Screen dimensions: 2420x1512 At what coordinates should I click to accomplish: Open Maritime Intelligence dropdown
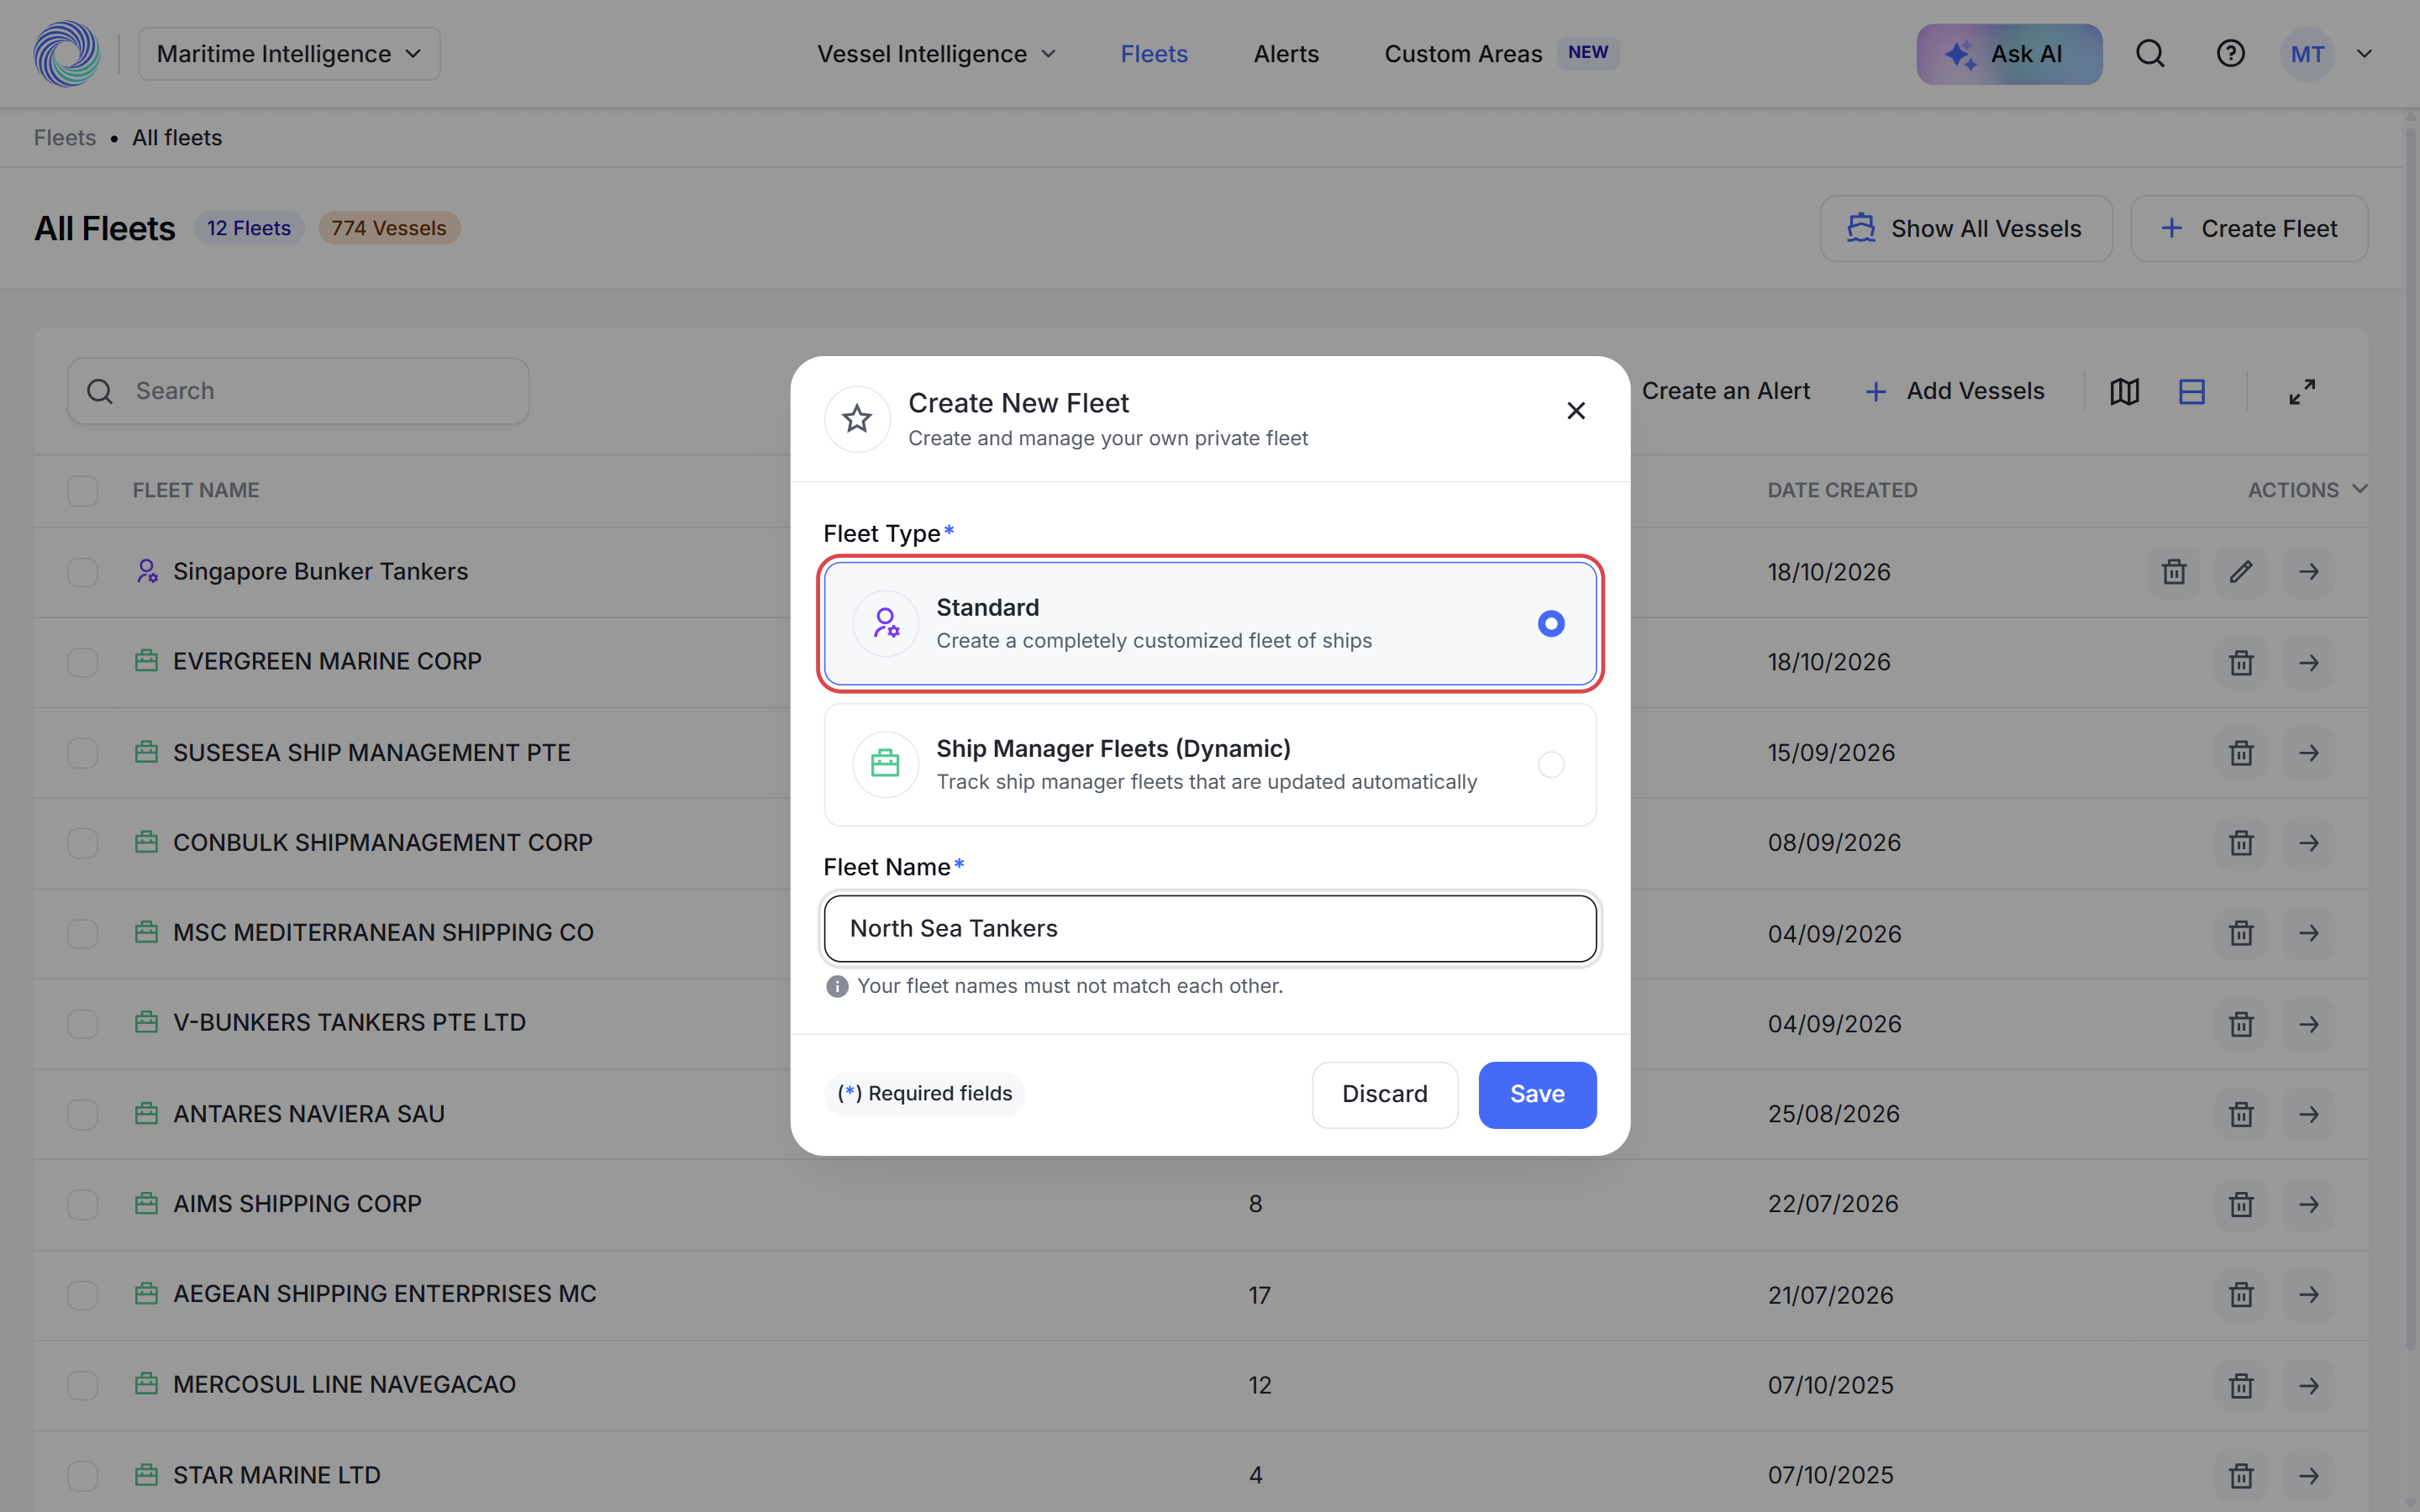click(289, 54)
